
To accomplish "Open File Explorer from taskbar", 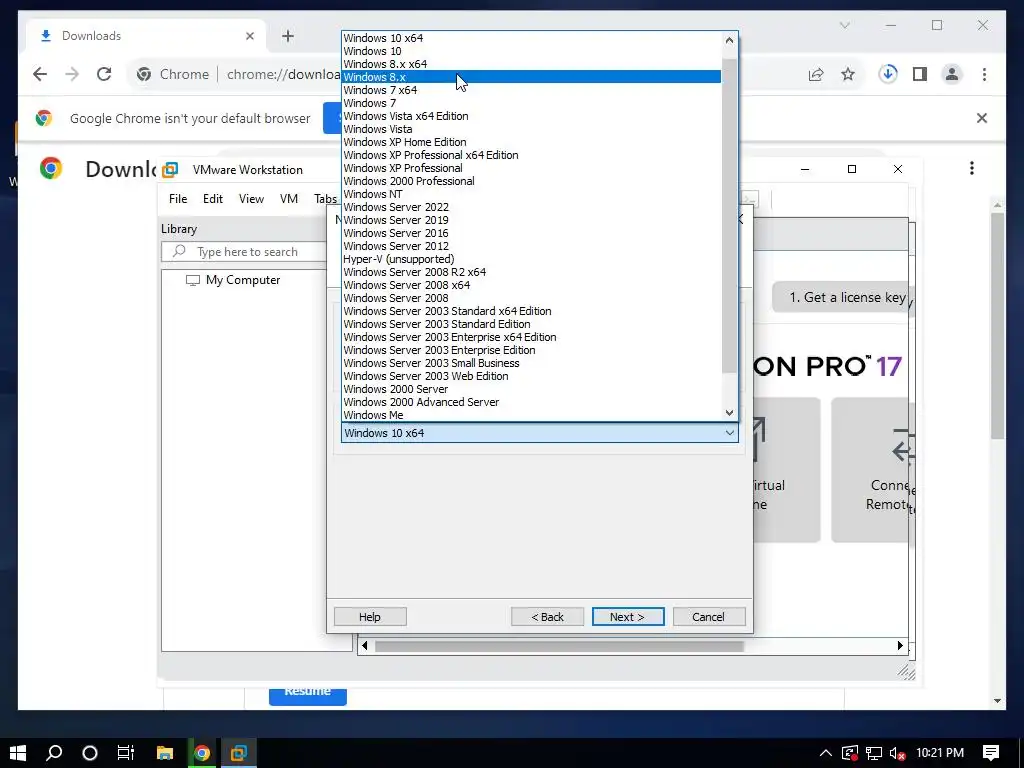I will click(165, 753).
